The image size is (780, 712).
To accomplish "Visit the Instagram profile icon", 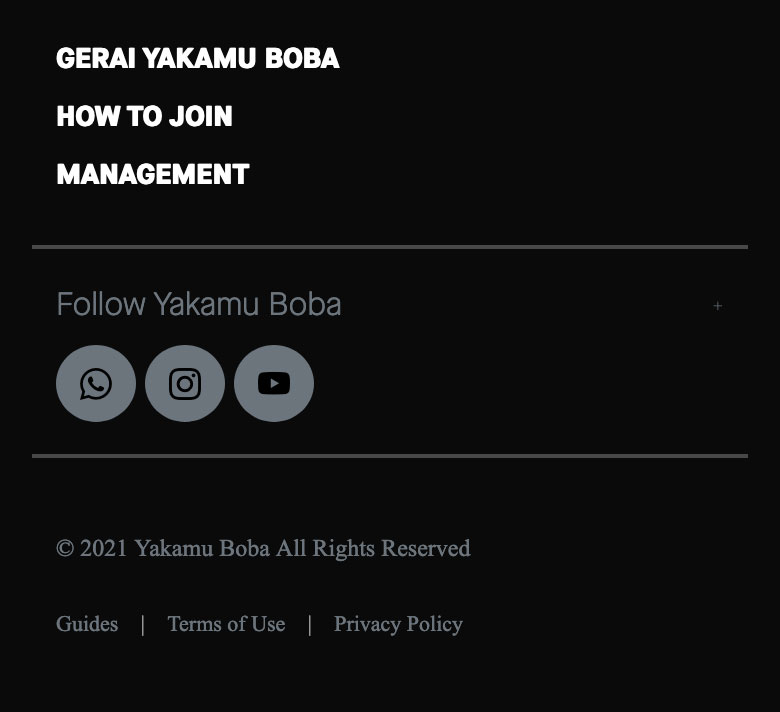I will coord(185,384).
